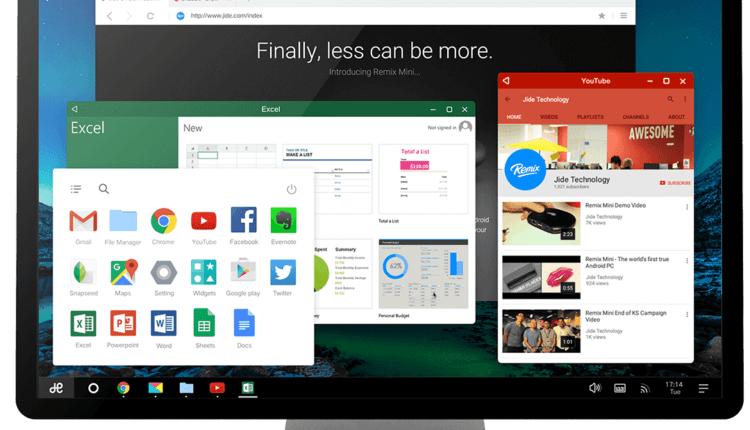Image resolution: width=750 pixels, height=430 pixels.
Task: Choose the blank workbook template in Excel
Action: [x=231, y=156]
